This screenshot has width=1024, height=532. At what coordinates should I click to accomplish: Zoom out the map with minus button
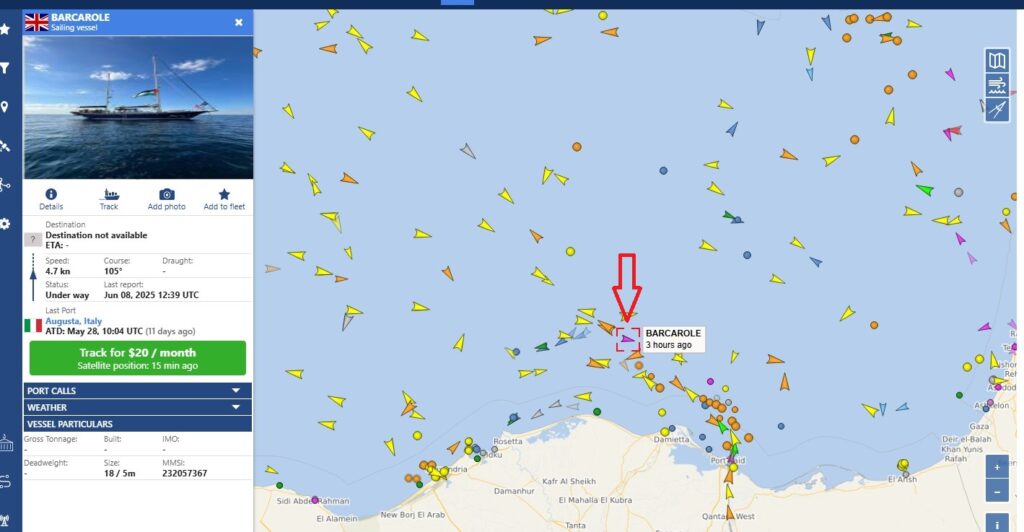coord(997,491)
